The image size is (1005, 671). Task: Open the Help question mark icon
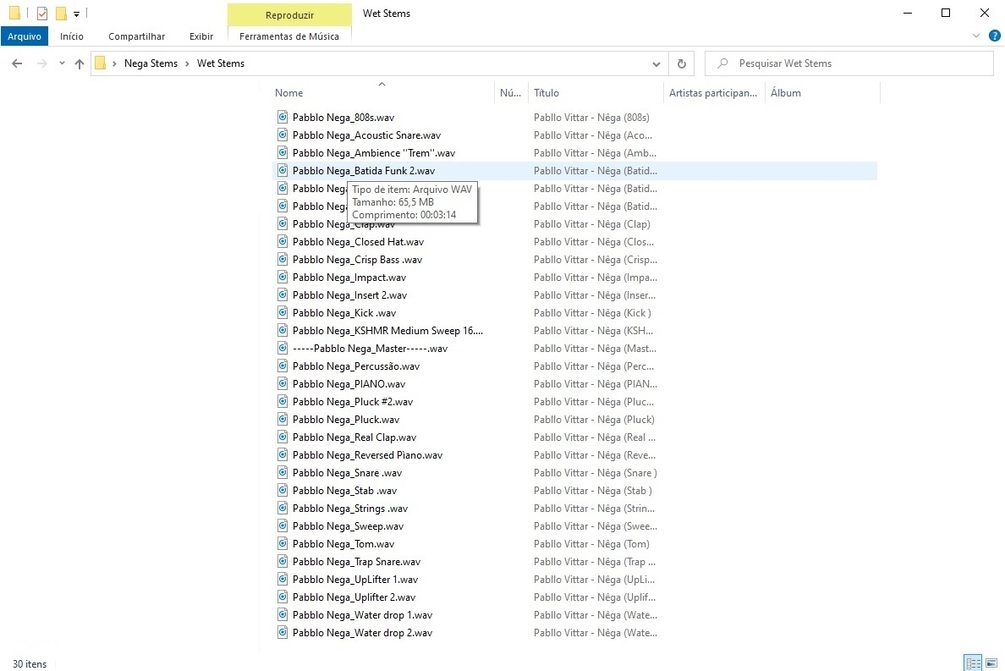click(x=995, y=36)
